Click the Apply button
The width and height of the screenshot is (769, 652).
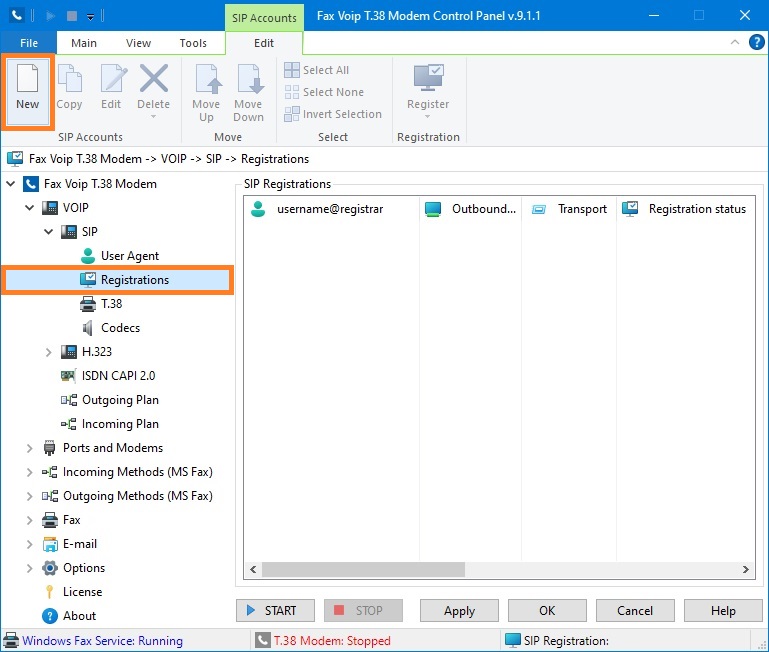pos(459,611)
